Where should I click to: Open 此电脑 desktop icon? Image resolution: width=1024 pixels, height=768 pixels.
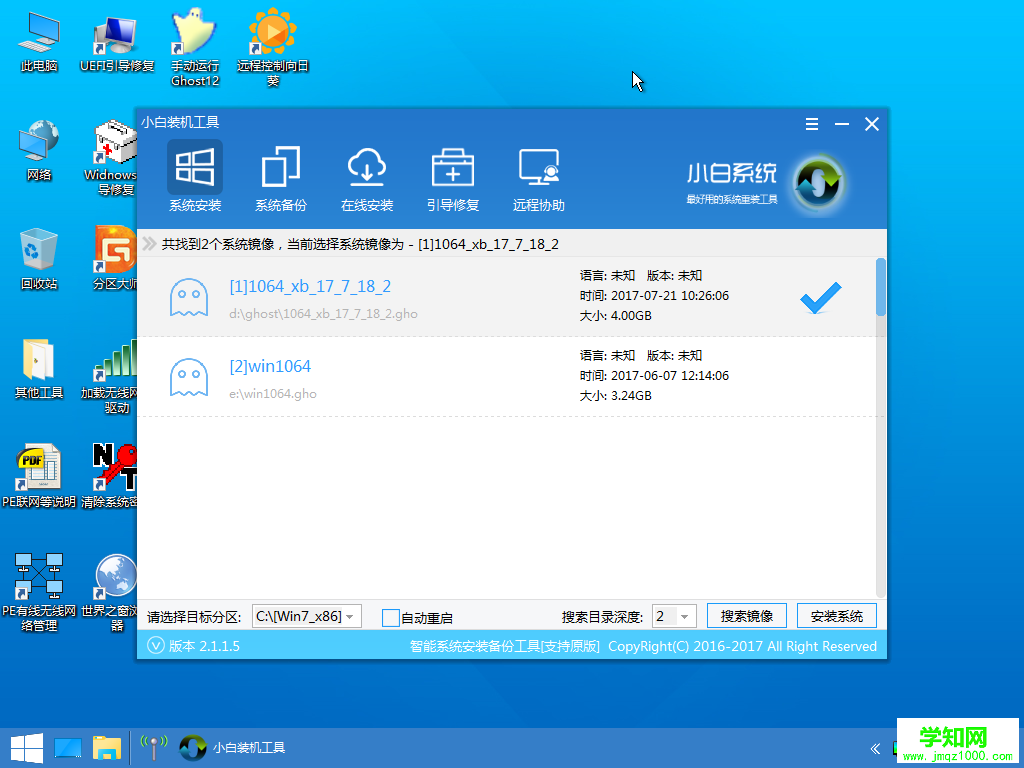tap(39, 40)
